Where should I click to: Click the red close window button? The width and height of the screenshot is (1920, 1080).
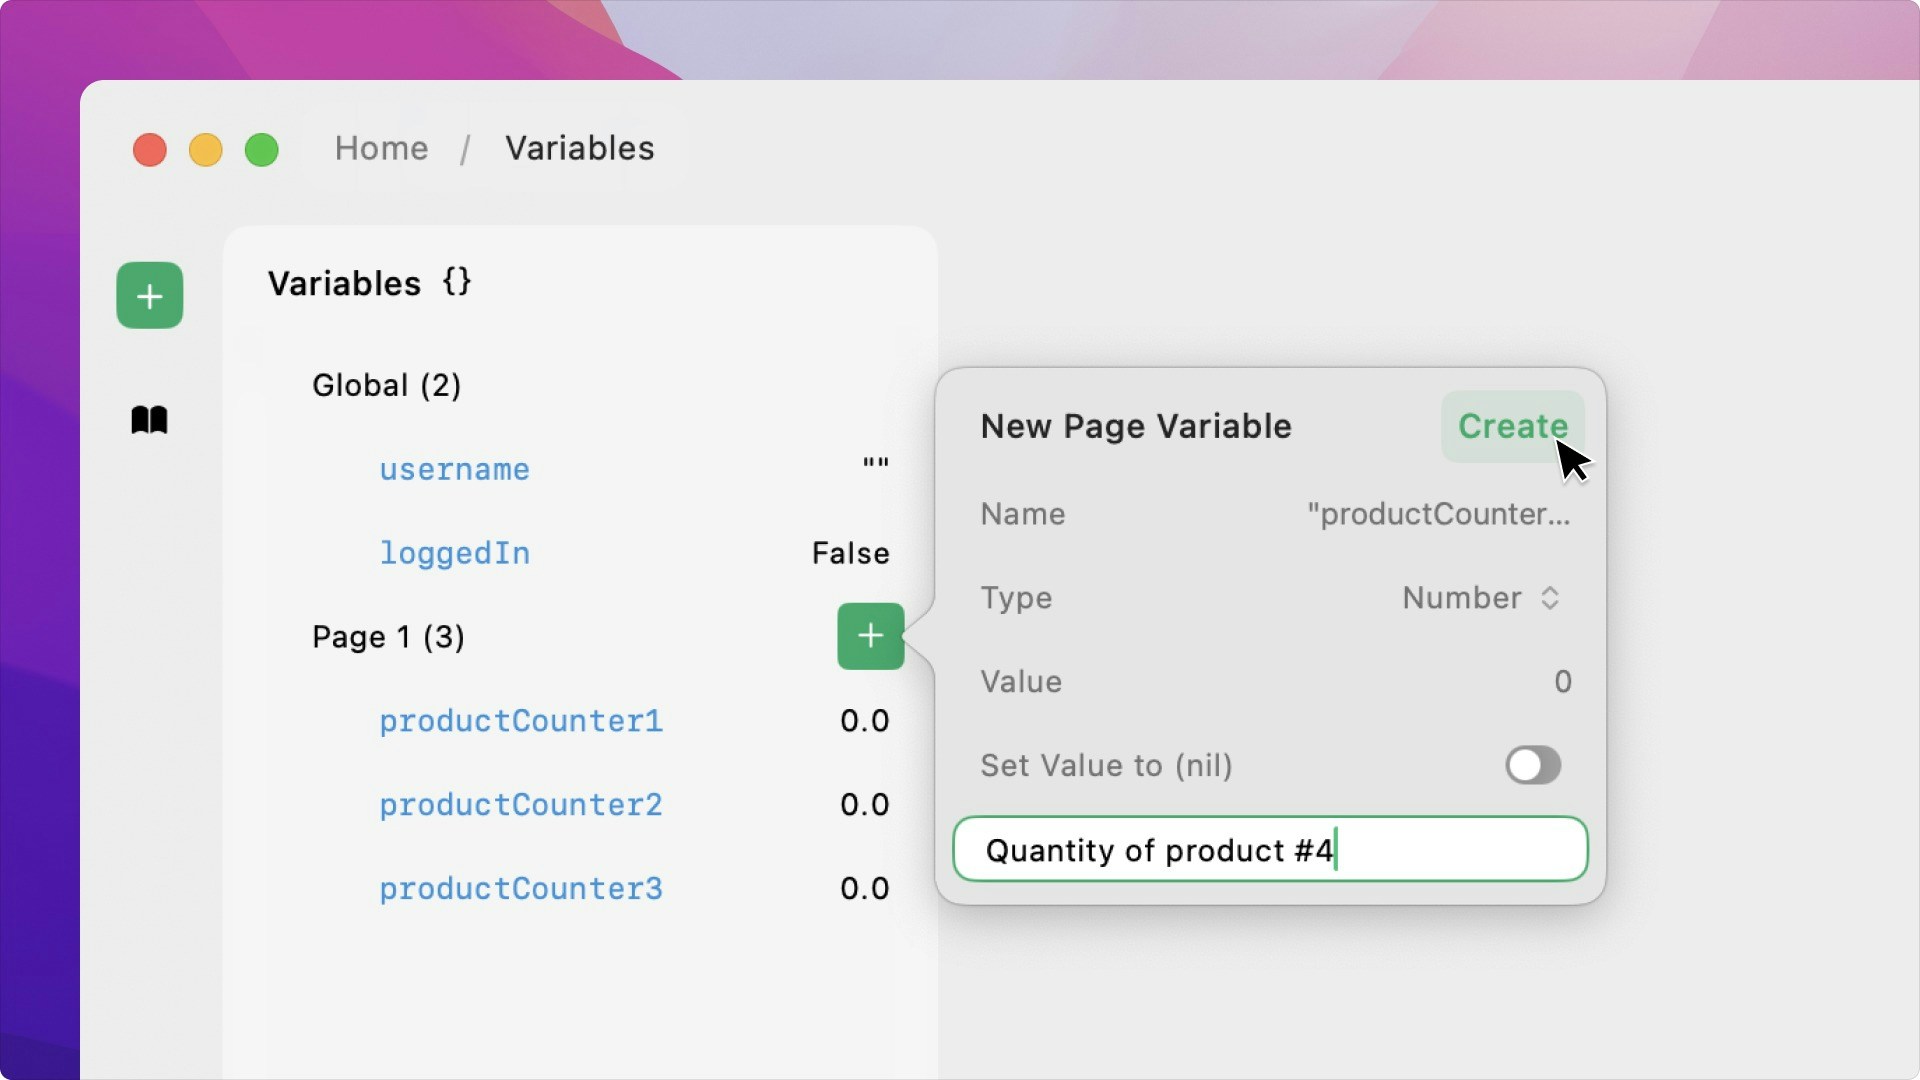pos(150,150)
